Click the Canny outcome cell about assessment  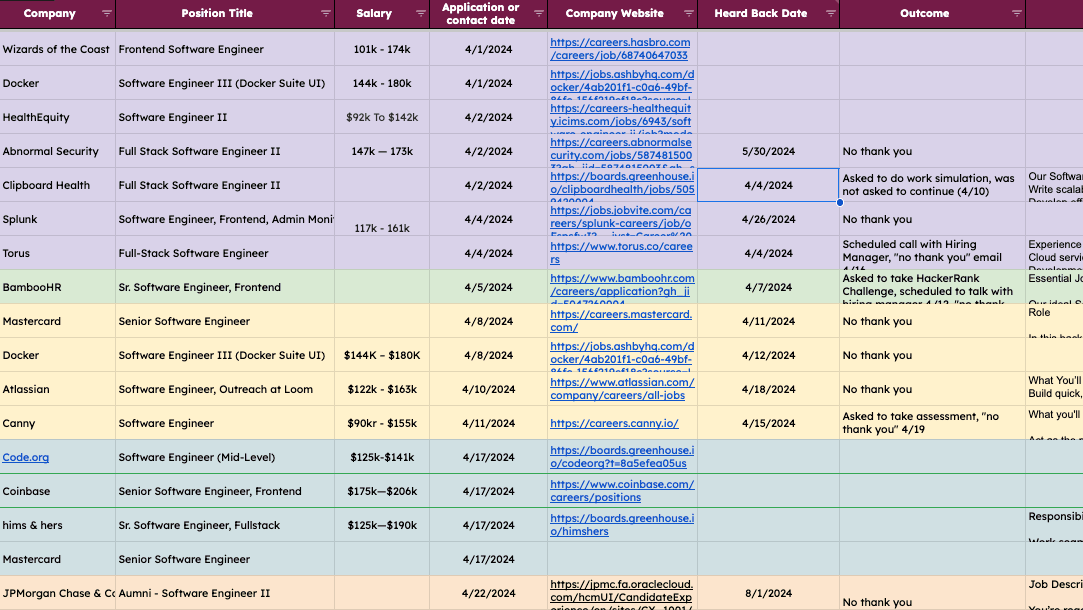(x=932, y=423)
